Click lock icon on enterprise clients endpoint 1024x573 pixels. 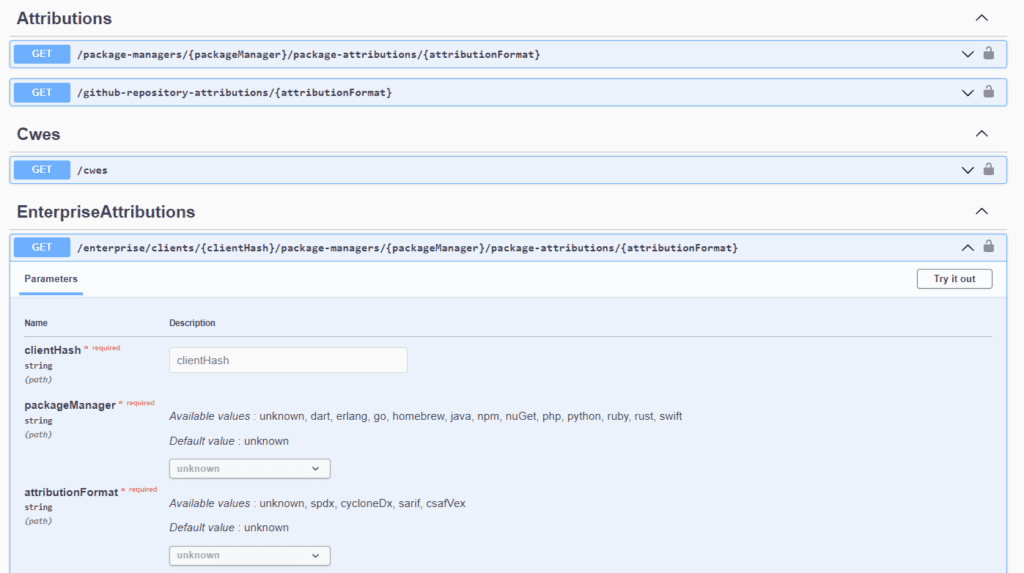pyautogui.click(x=988, y=247)
